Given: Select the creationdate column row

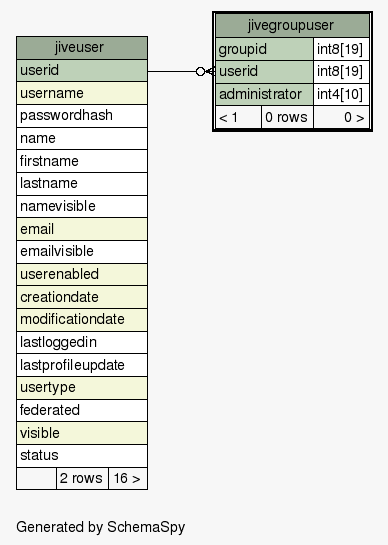Looking at the screenshot, I should [x=82, y=297].
